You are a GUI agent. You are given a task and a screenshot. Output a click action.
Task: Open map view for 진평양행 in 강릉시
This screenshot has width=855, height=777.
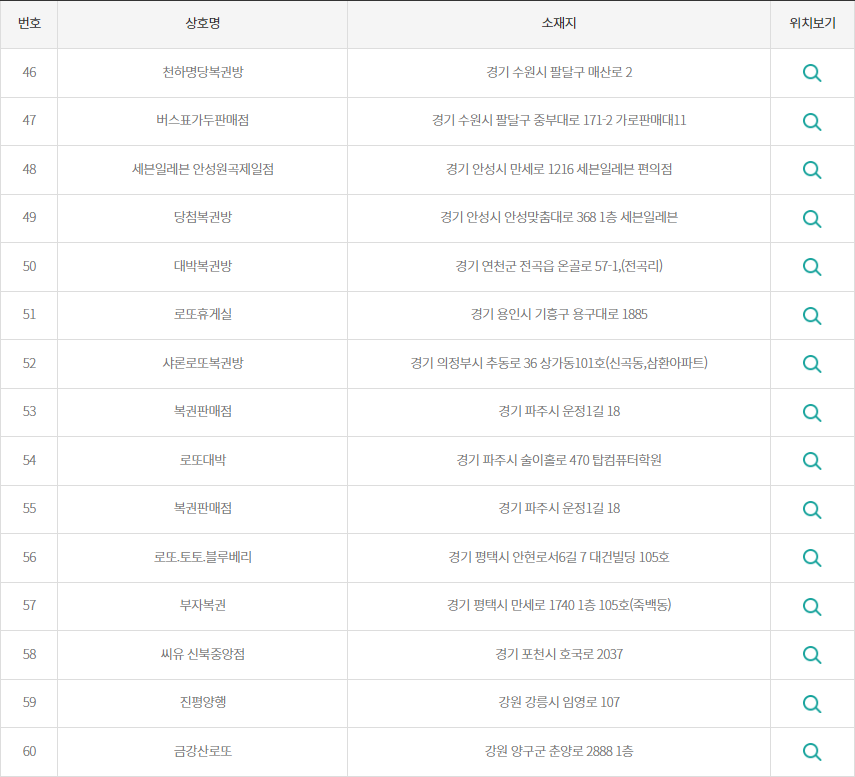pyautogui.click(x=812, y=704)
